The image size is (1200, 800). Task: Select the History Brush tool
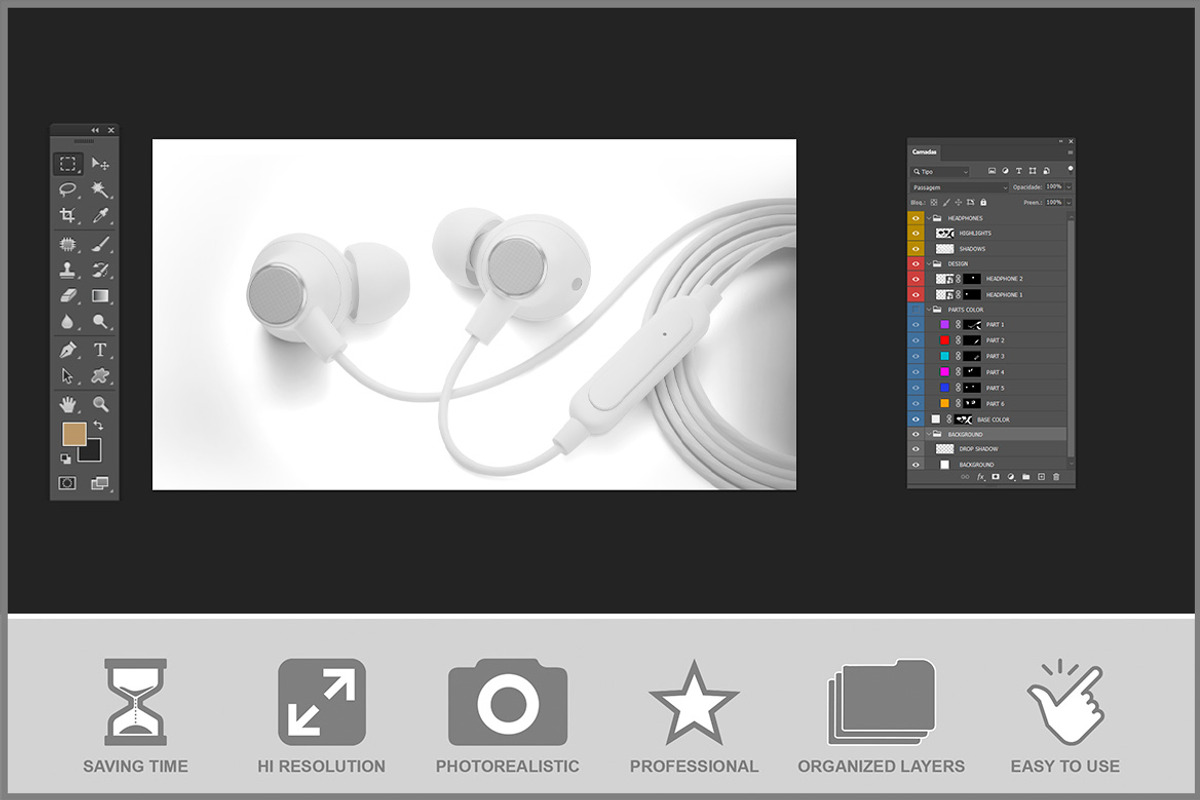click(100, 270)
